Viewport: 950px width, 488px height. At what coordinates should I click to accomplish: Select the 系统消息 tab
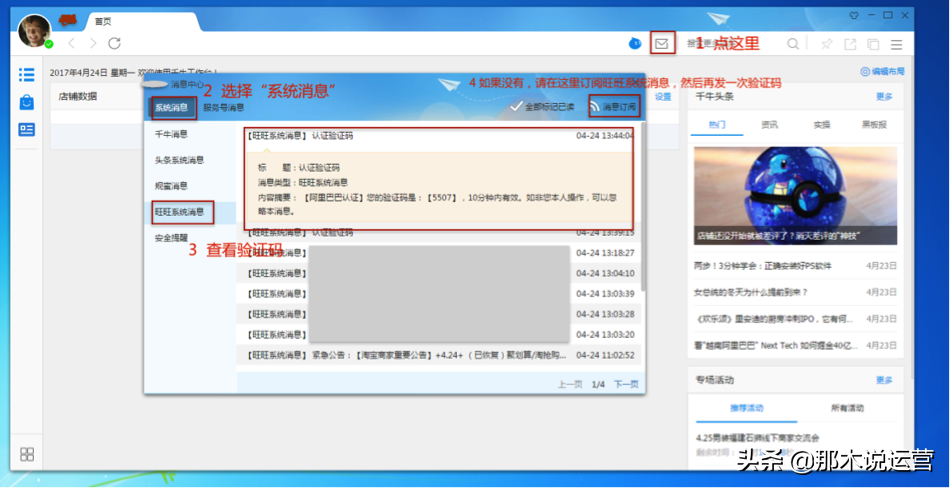click(174, 108)
